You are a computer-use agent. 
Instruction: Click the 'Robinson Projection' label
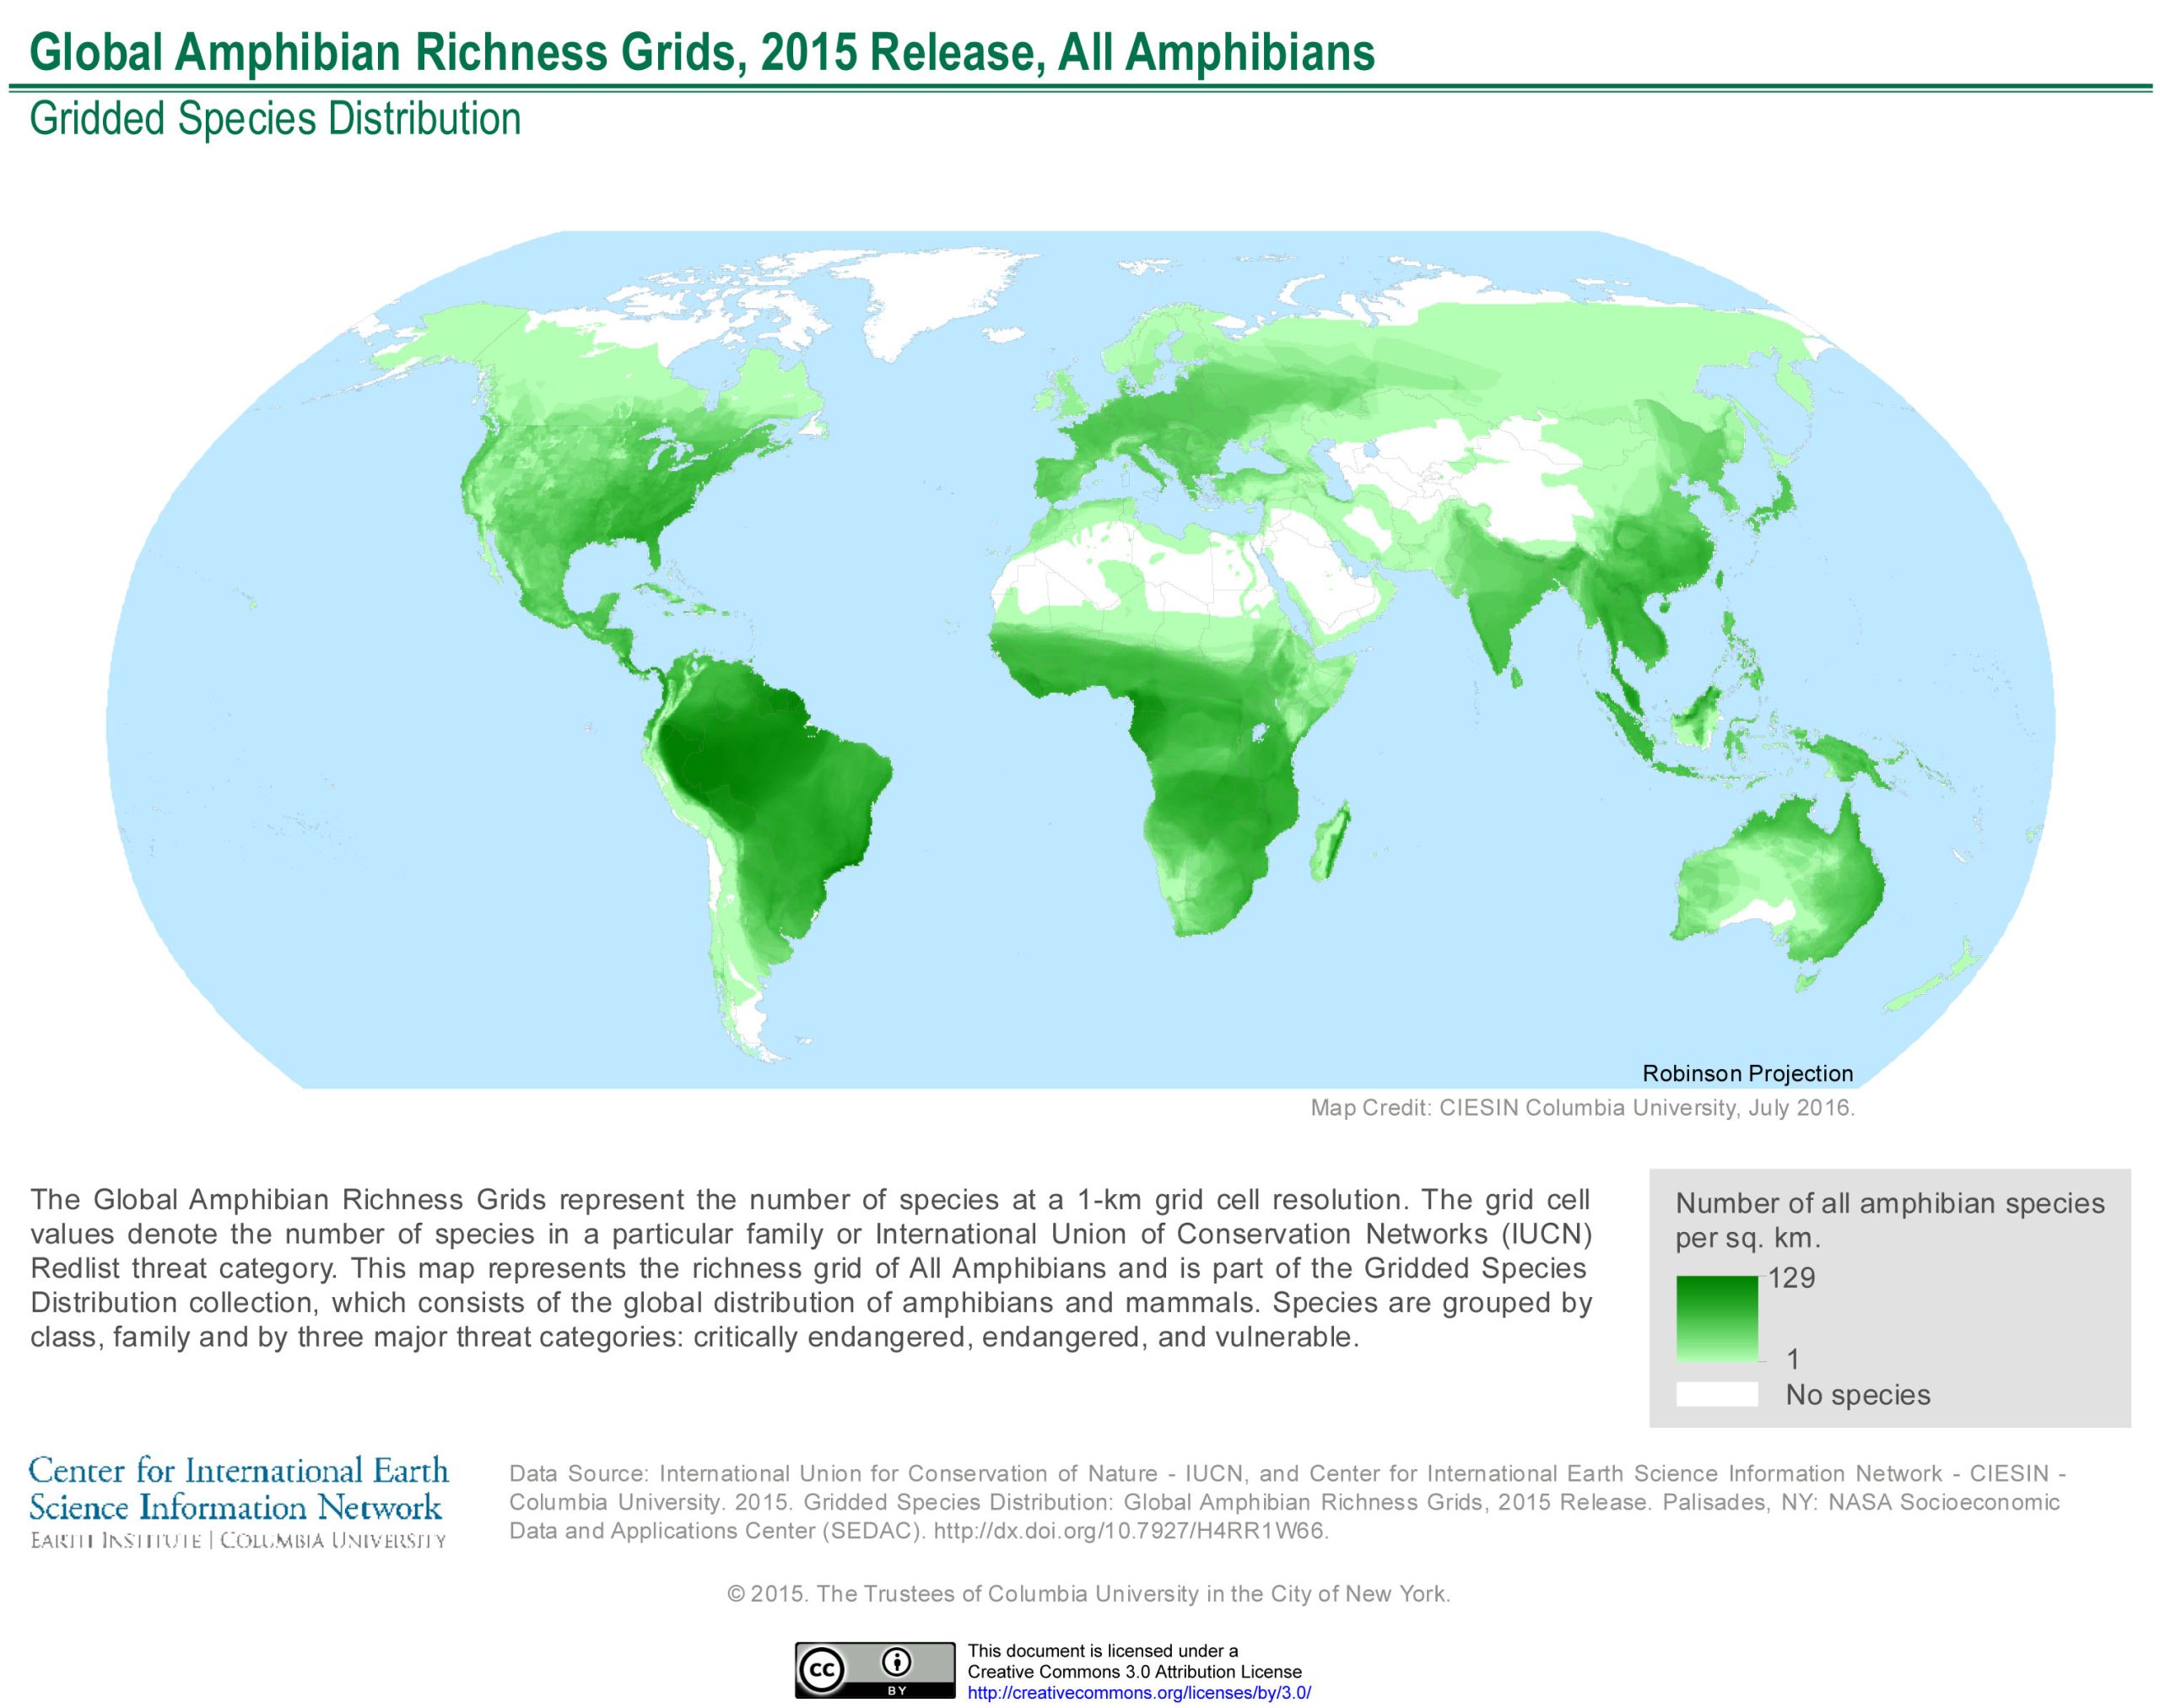[x=1748, y=1073]
